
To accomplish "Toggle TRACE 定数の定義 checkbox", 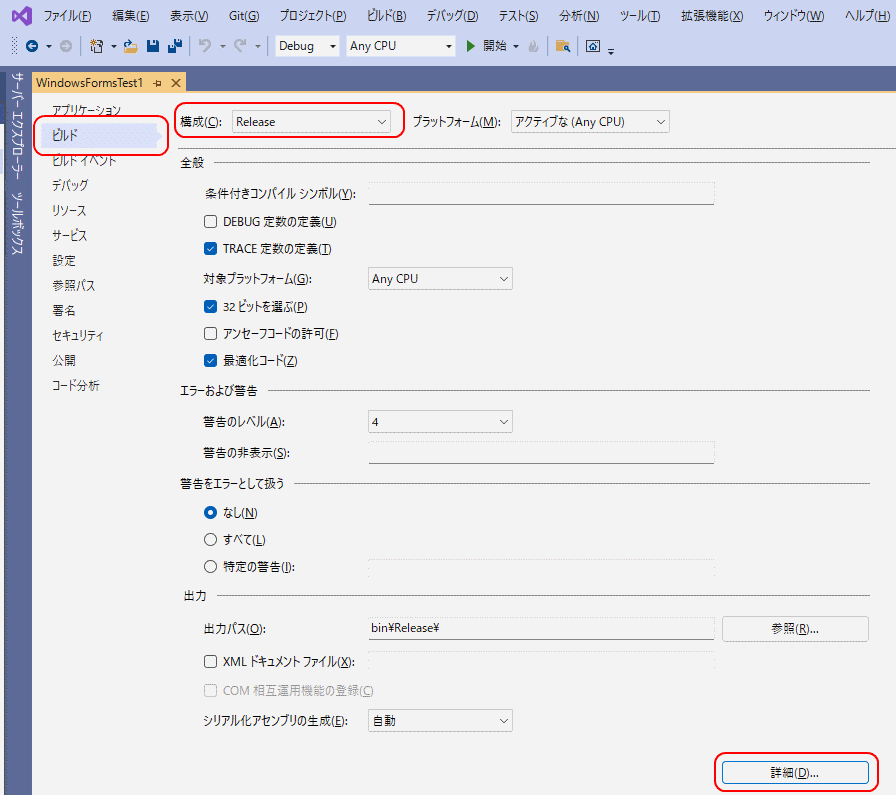I will point(210,249).
